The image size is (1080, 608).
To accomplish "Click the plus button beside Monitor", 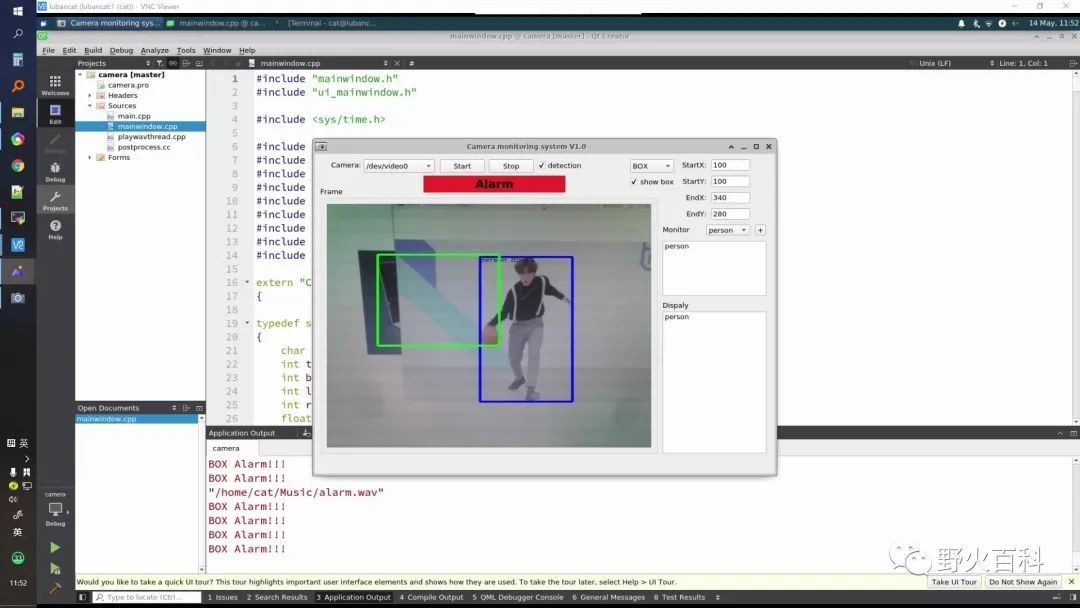I will tap(760, 230).
